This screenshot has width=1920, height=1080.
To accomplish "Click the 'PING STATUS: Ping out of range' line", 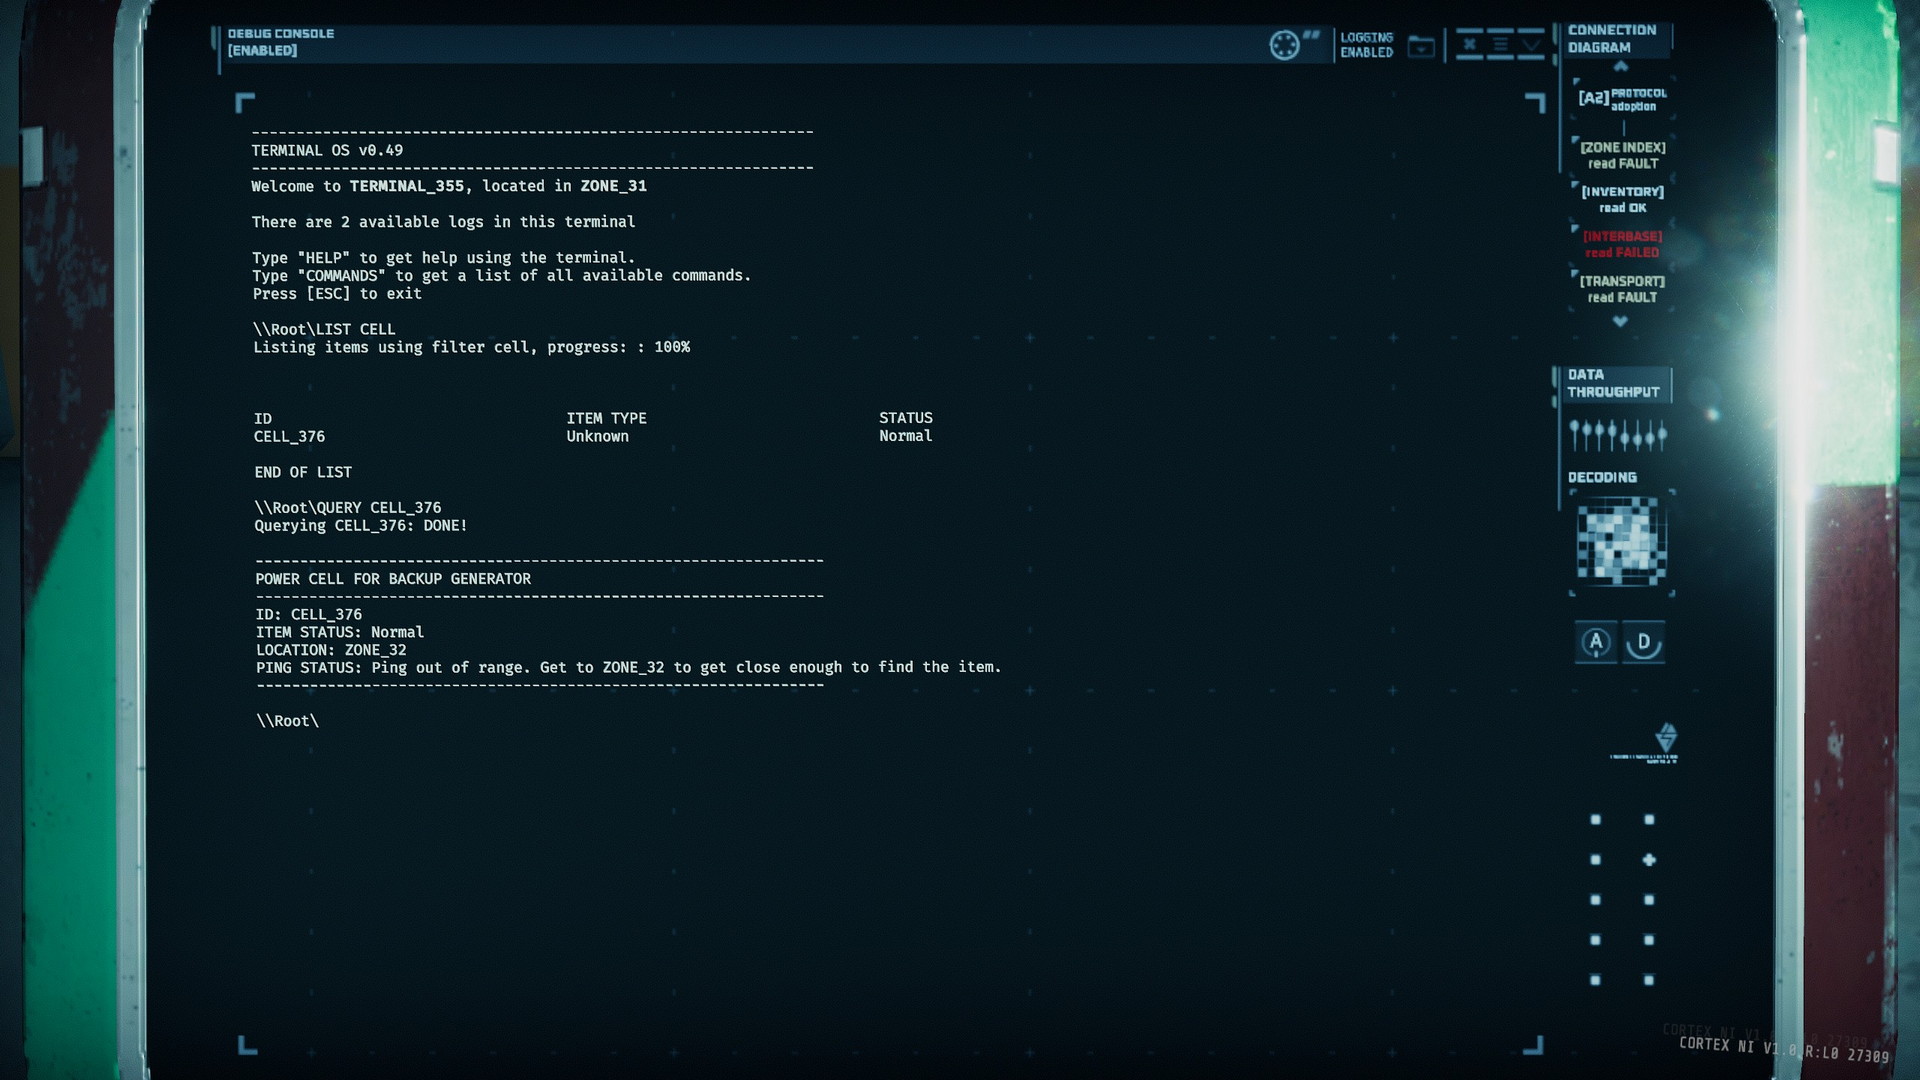I will (x=628, y=667).
